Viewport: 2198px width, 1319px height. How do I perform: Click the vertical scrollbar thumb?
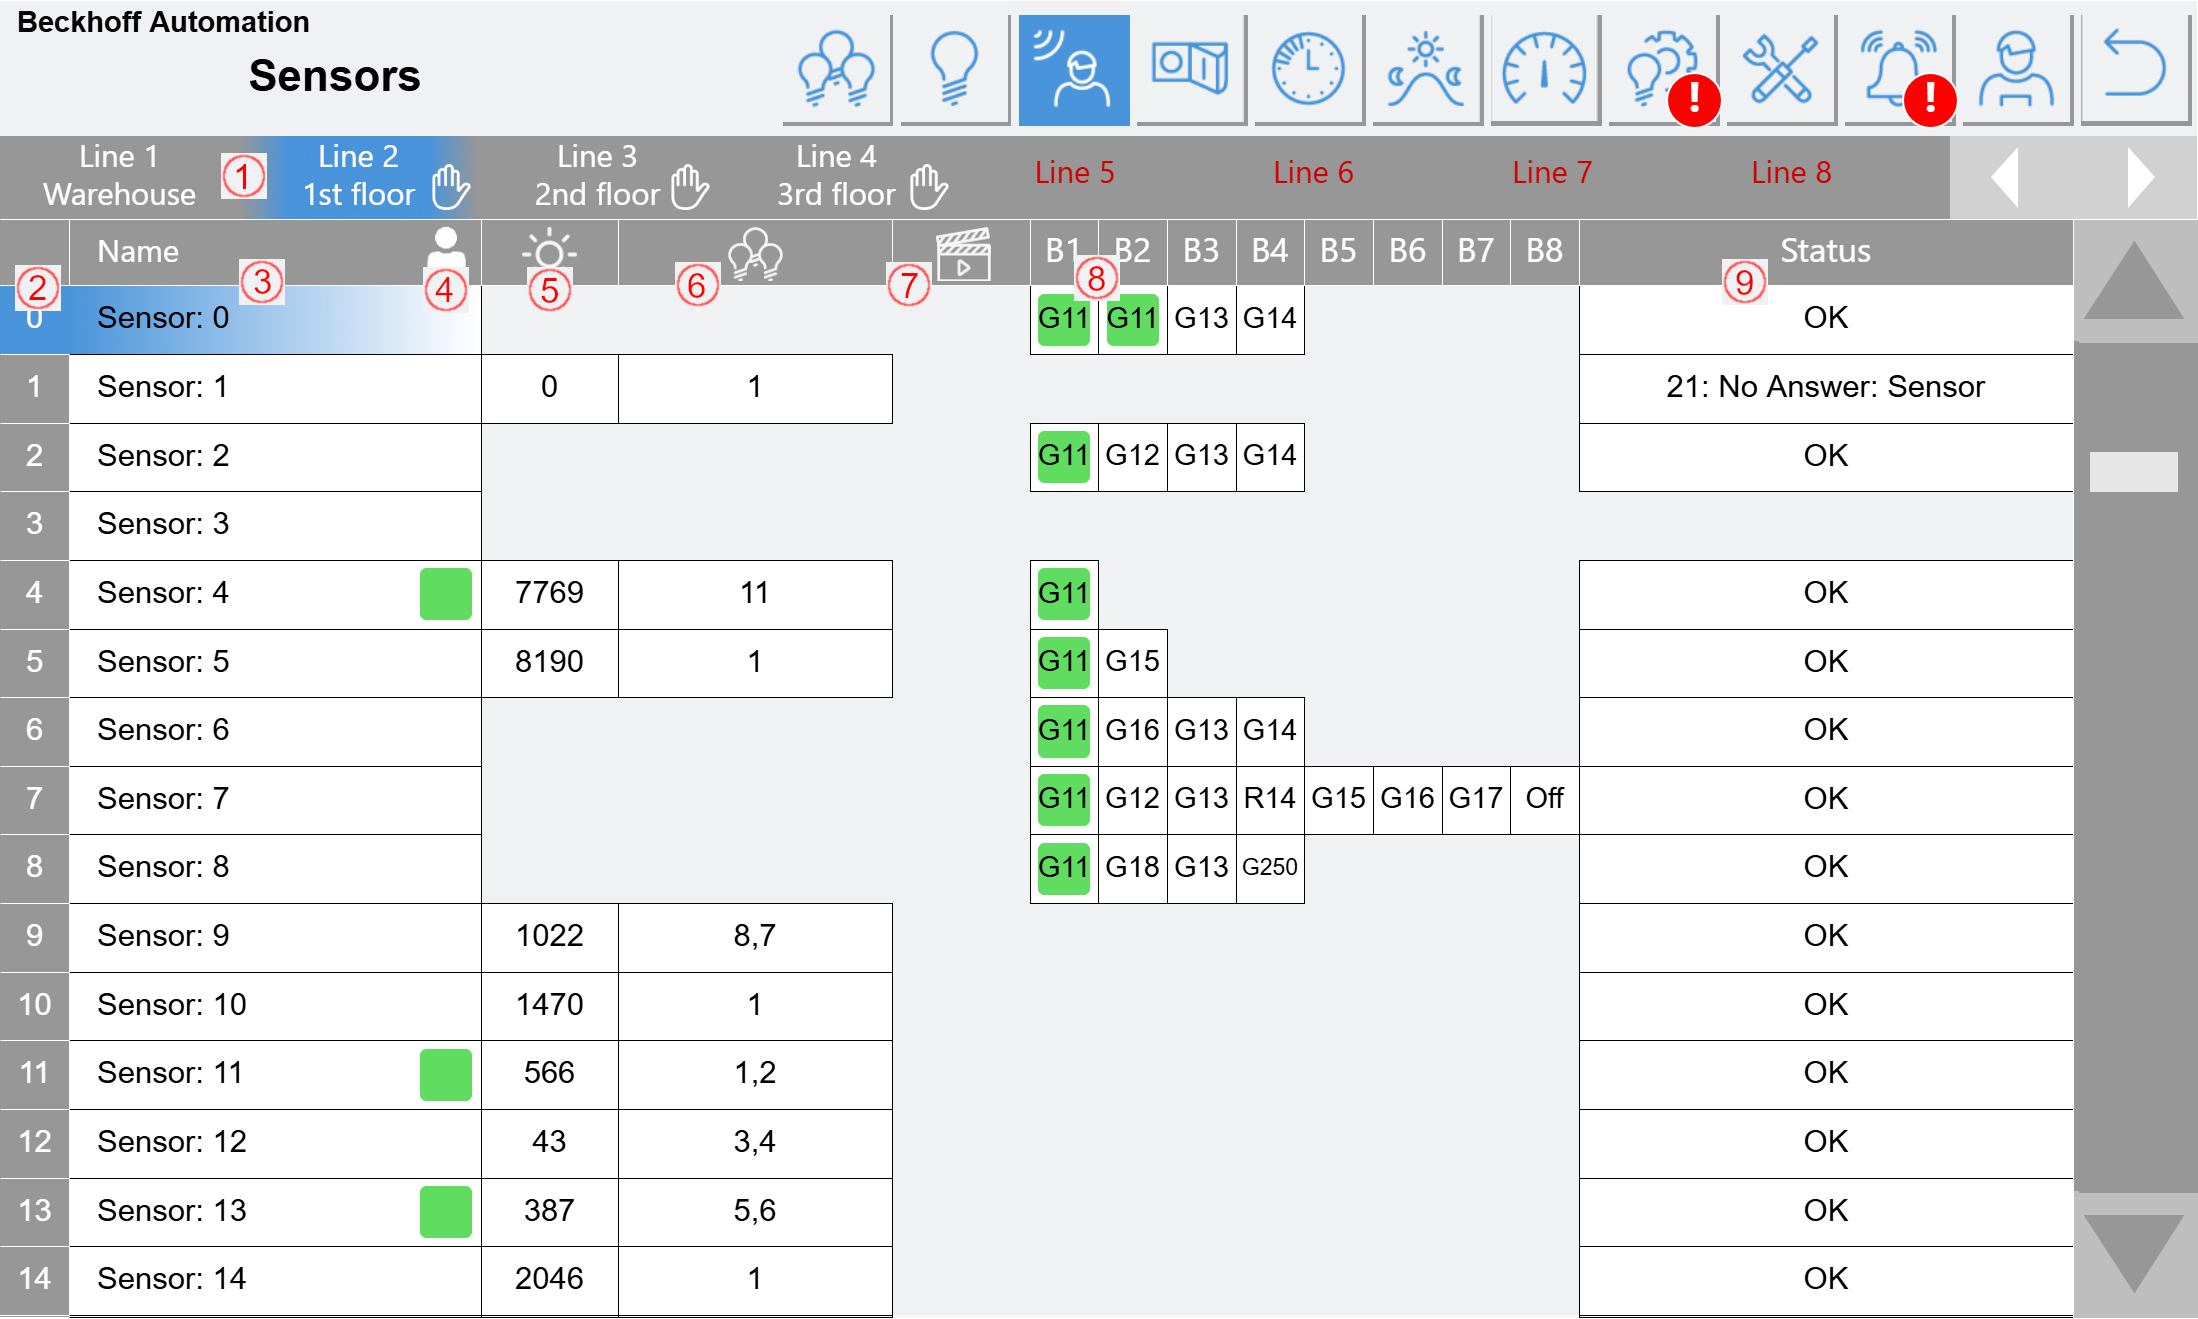(x=2134, y=471)
